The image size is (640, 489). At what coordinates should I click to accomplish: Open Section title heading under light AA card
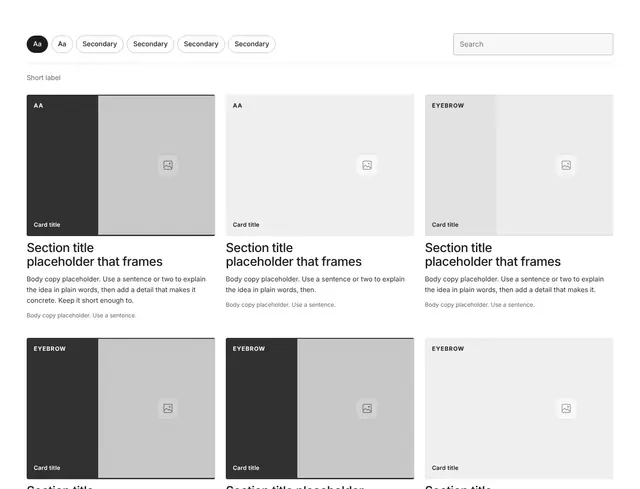click(294, 255)
